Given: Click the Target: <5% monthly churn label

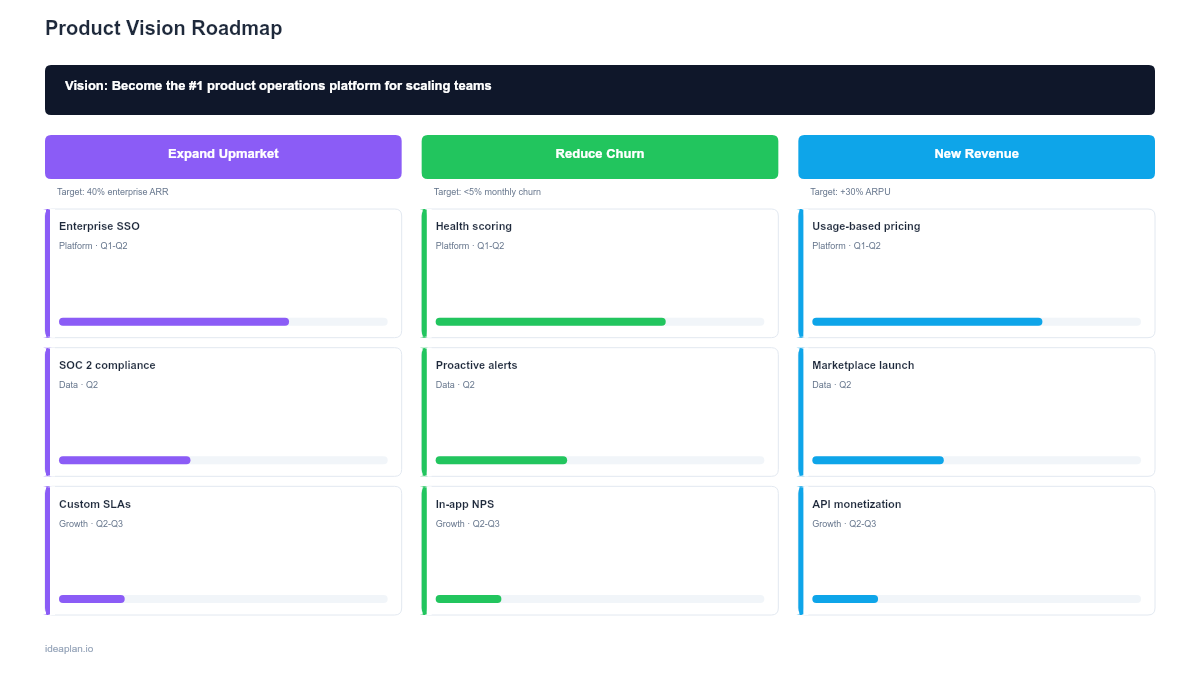Looking at the screenshot, I should pyautogui.click(x=487, y=191).
